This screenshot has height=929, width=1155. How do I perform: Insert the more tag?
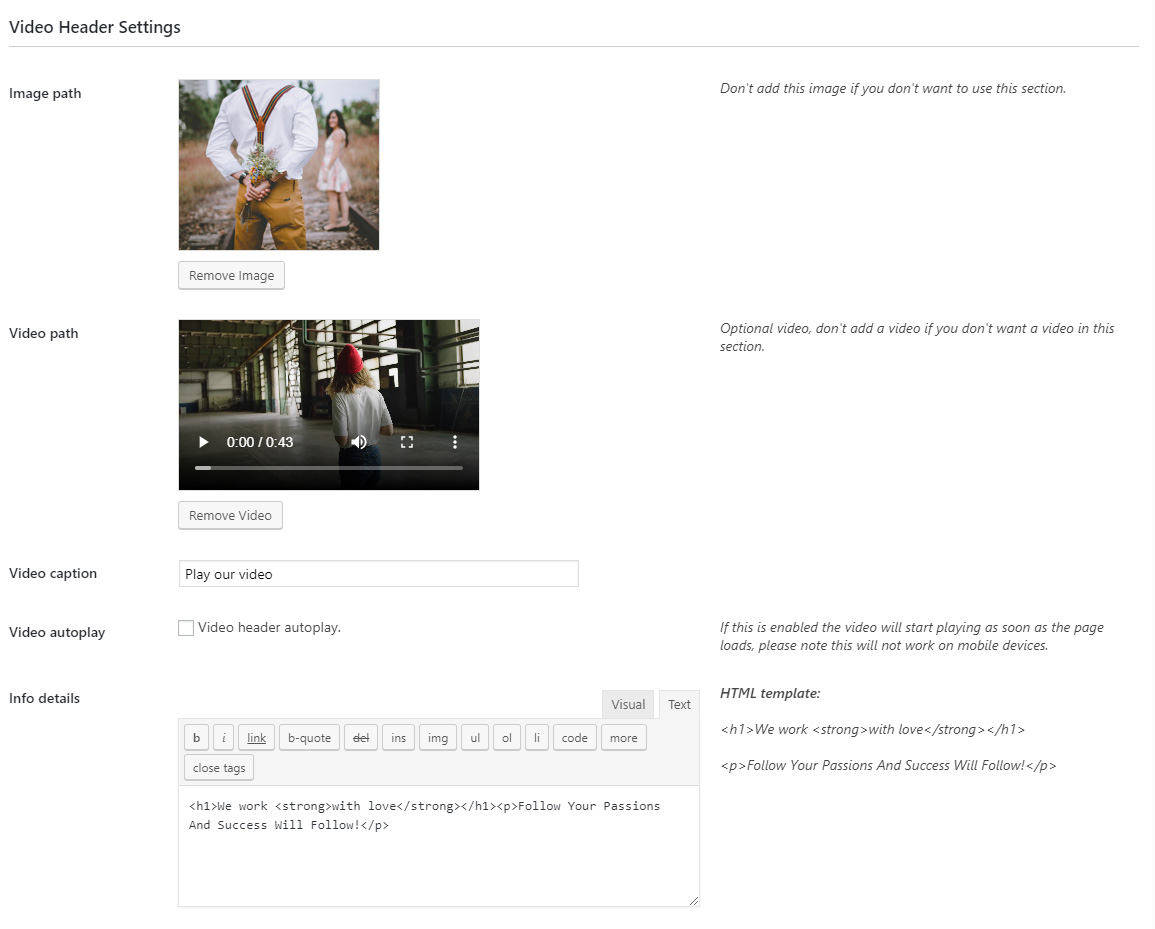tap(623, 737)
